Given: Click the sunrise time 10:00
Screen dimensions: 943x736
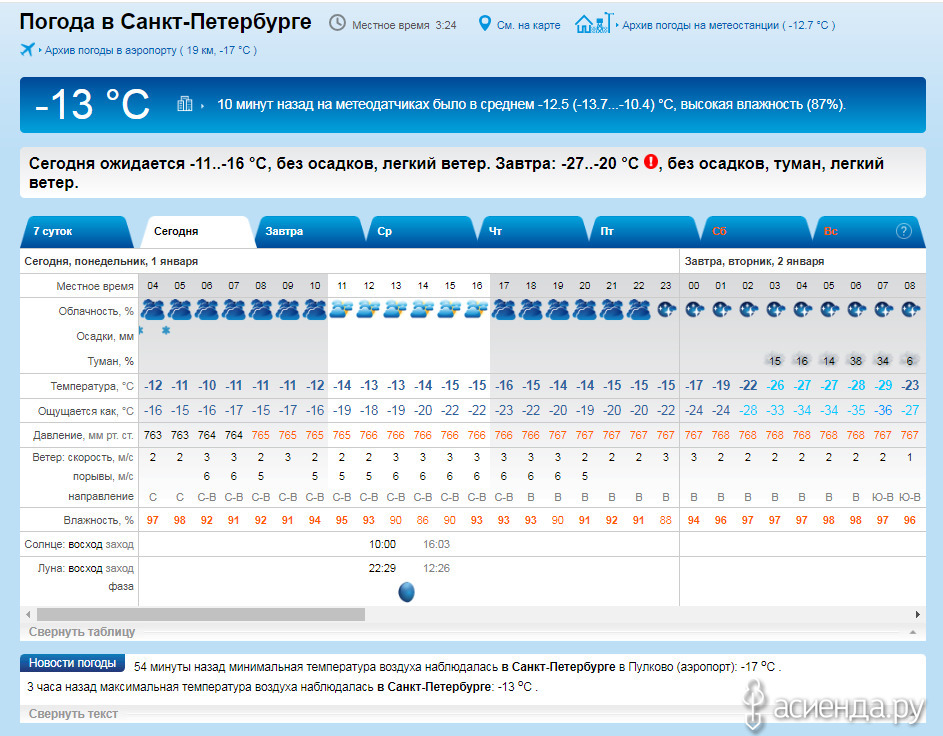Looking at the screenshot, I should [x=382, y=544].
